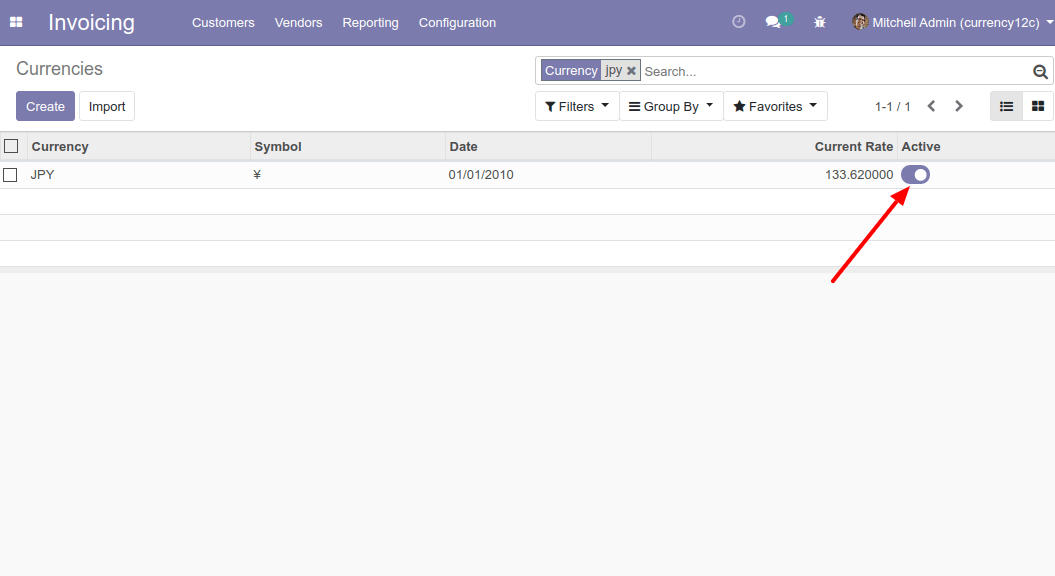Go to the previous page arrow

pos(932,106)
